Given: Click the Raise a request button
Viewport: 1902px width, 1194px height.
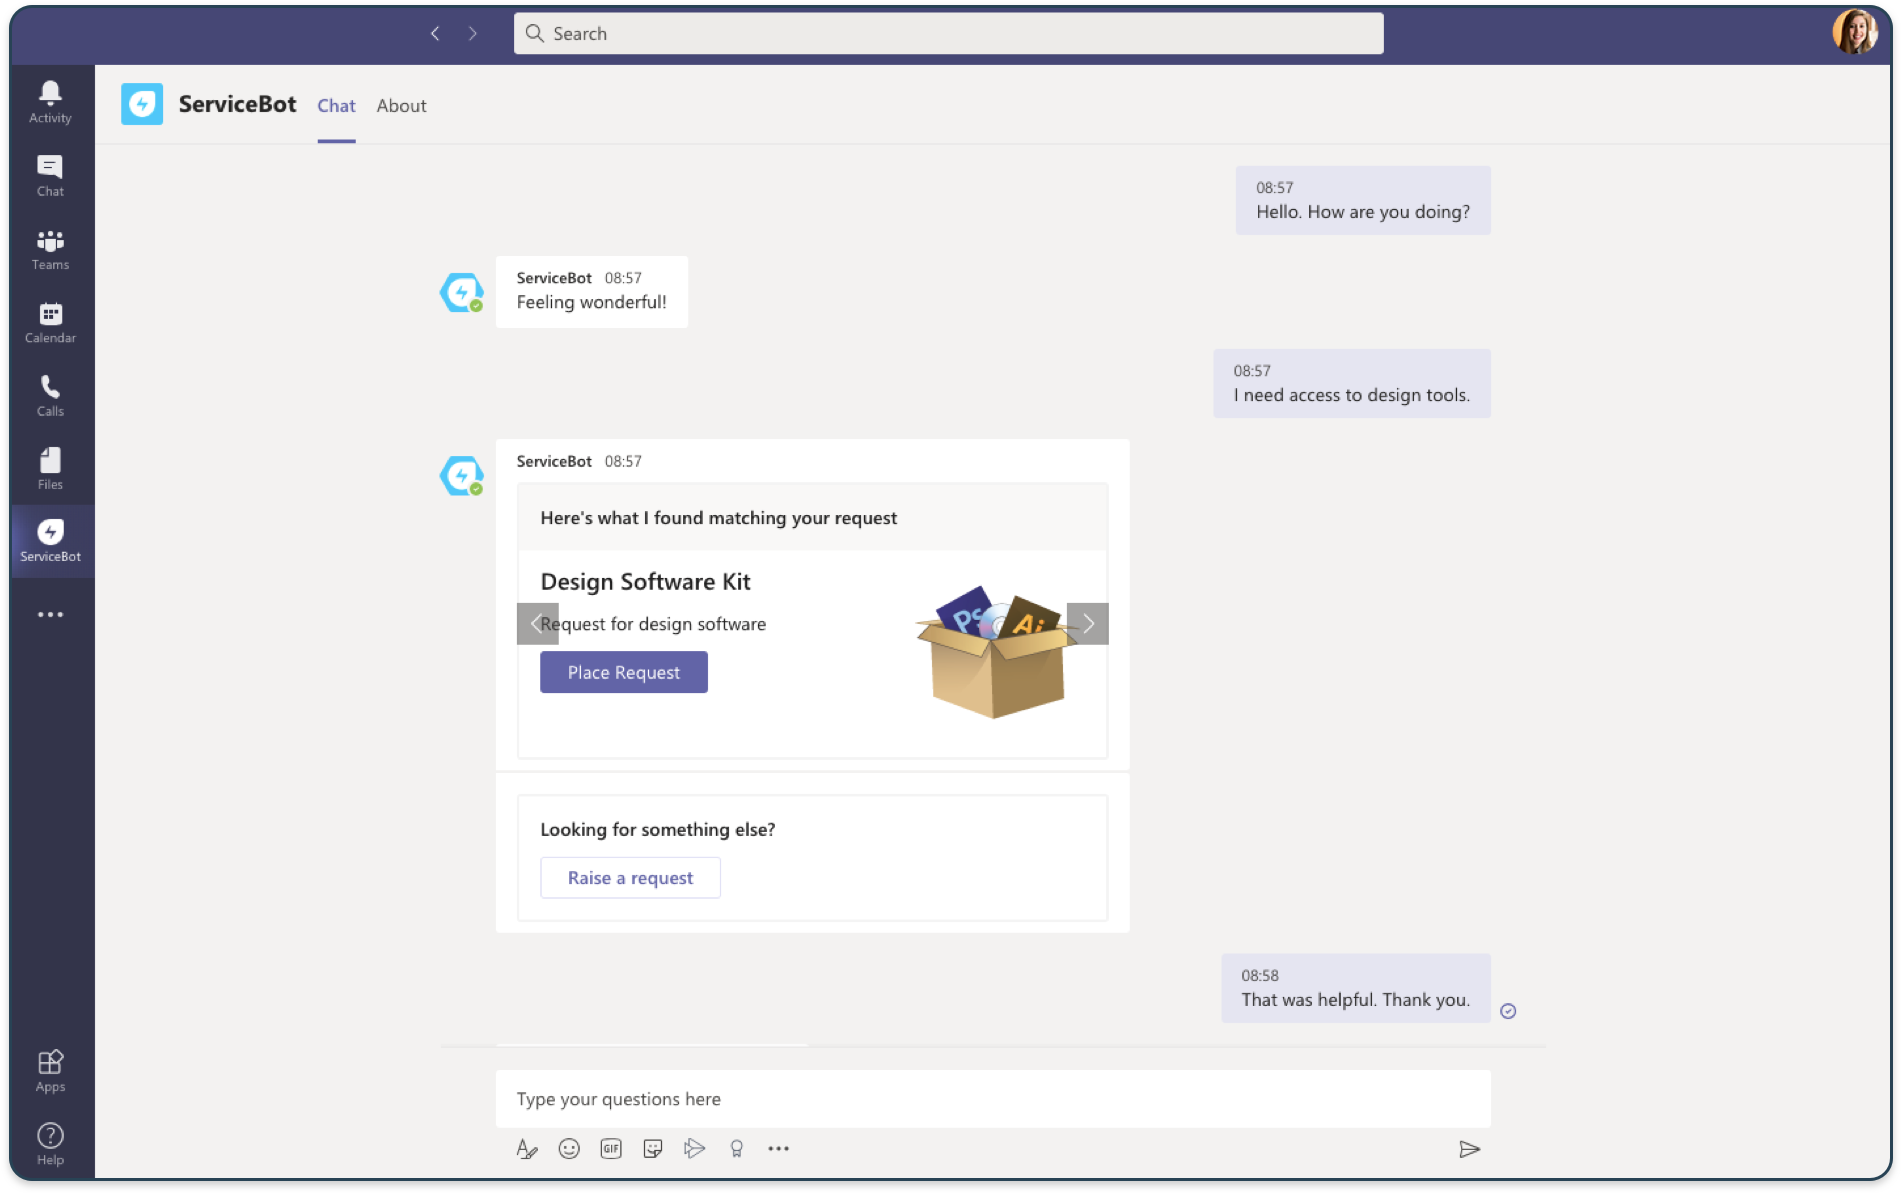Looking at the screenshot, I should click(x=630, y=878).
